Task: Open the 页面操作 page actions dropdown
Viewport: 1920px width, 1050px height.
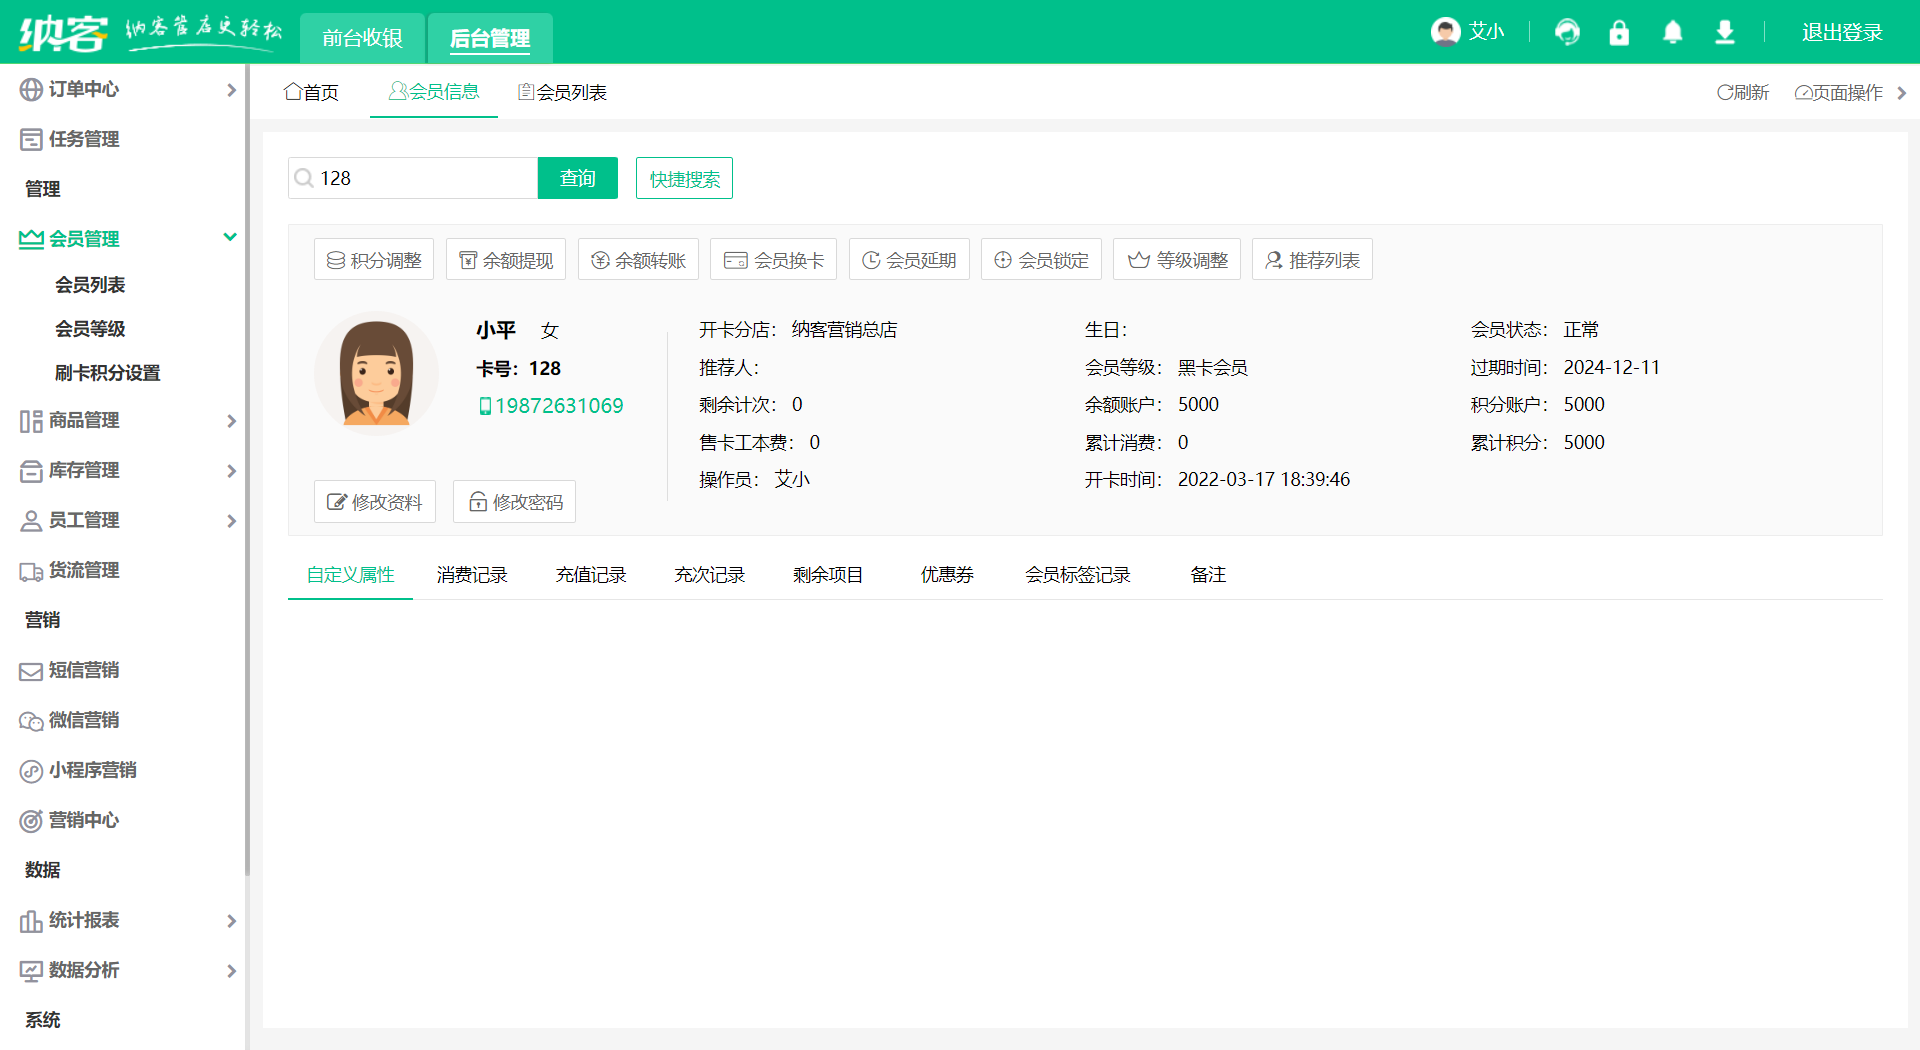Action: pyautogui.click(x=1843, y=92)
